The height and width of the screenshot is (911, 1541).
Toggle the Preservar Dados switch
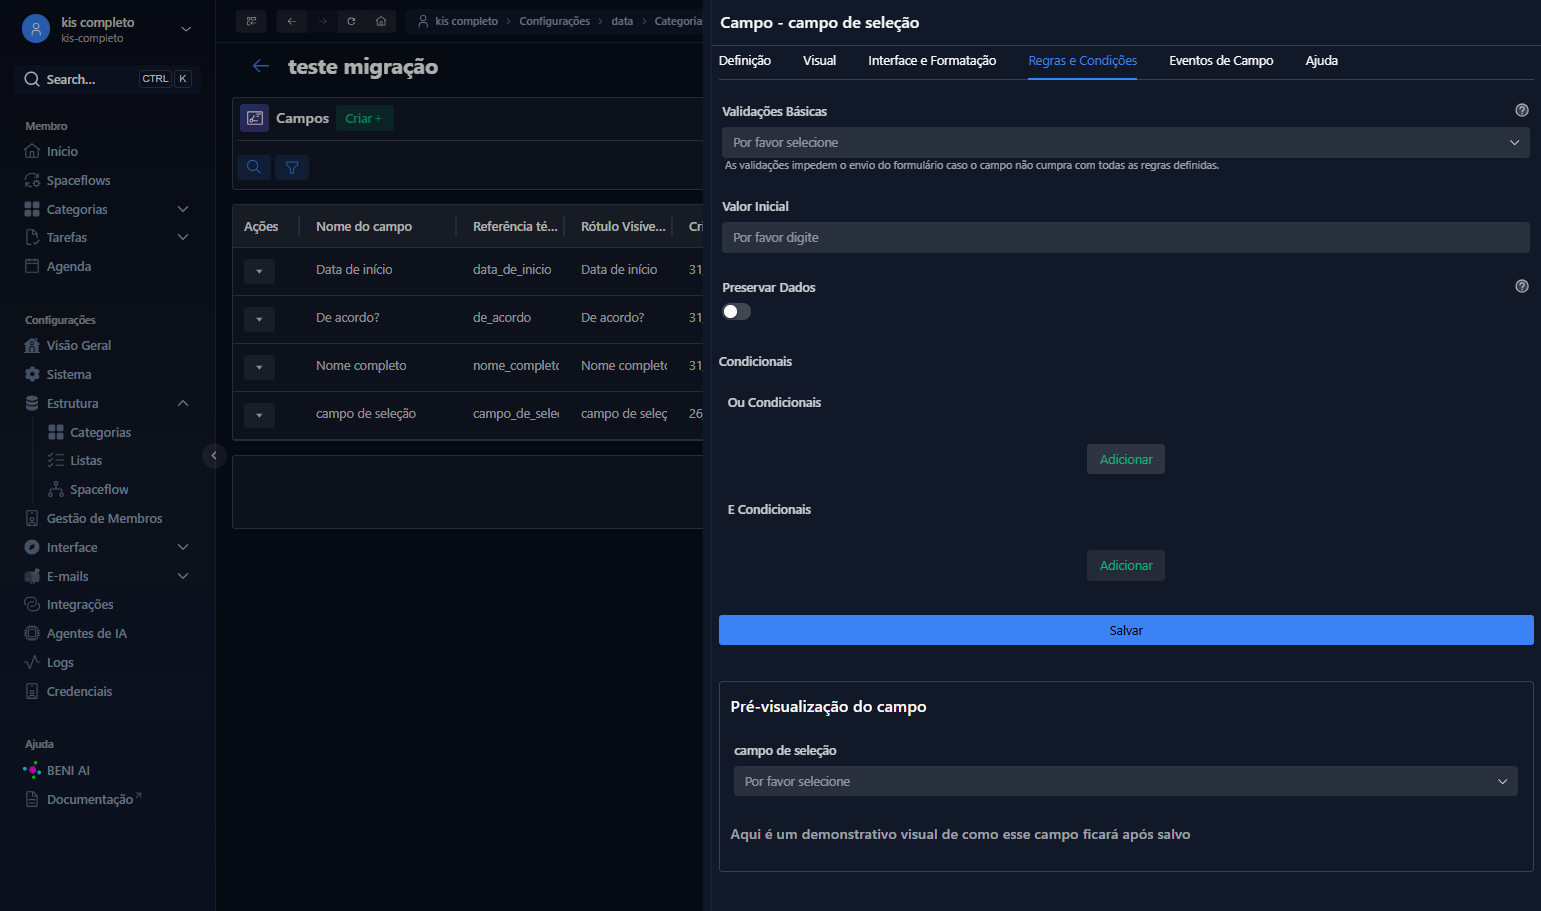(736, 311)
